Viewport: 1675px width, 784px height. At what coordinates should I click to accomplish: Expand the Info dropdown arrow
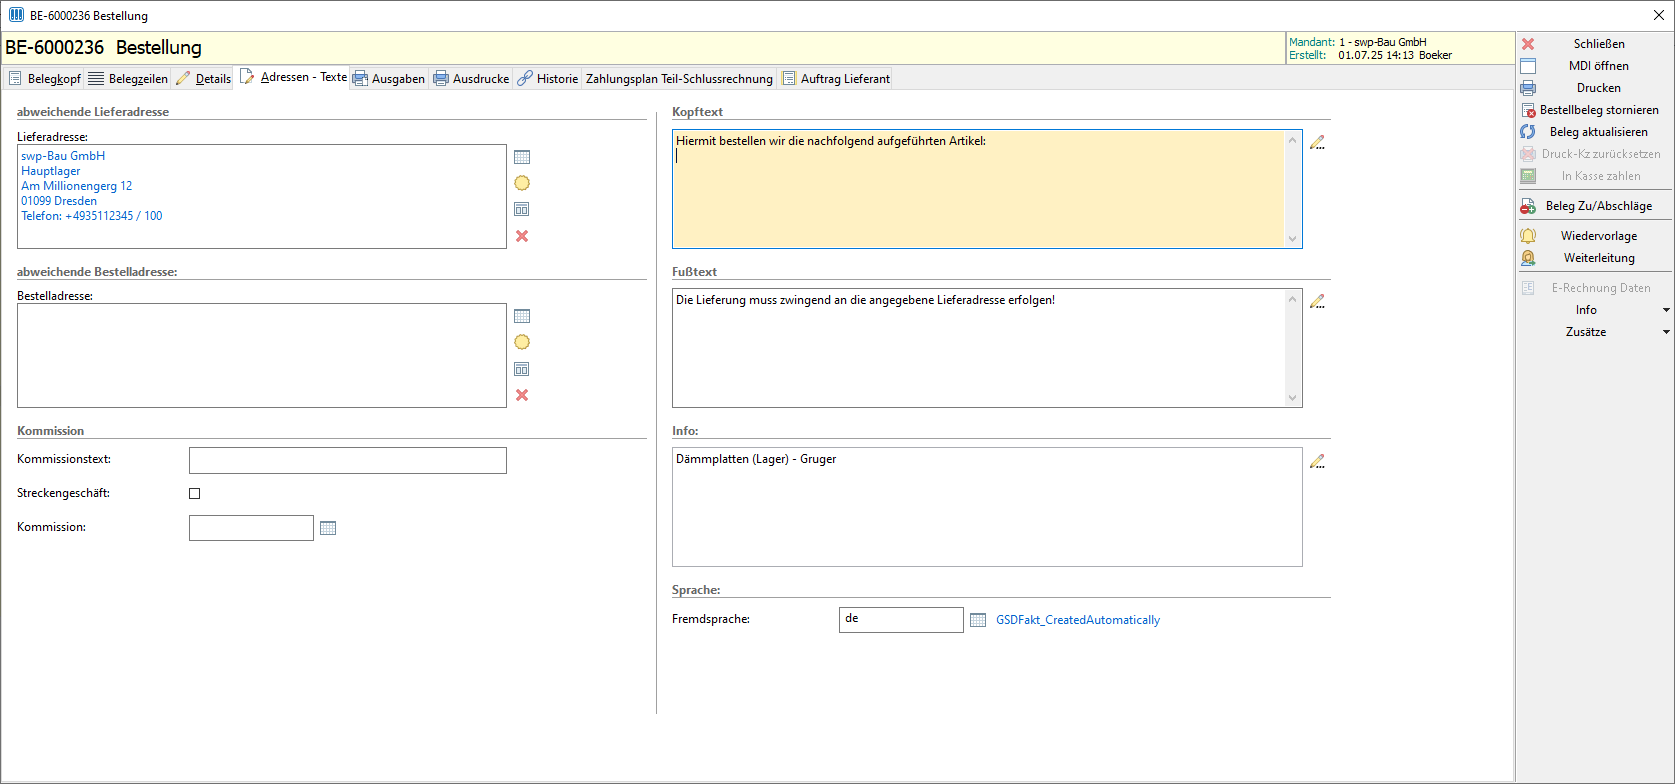1666,310
